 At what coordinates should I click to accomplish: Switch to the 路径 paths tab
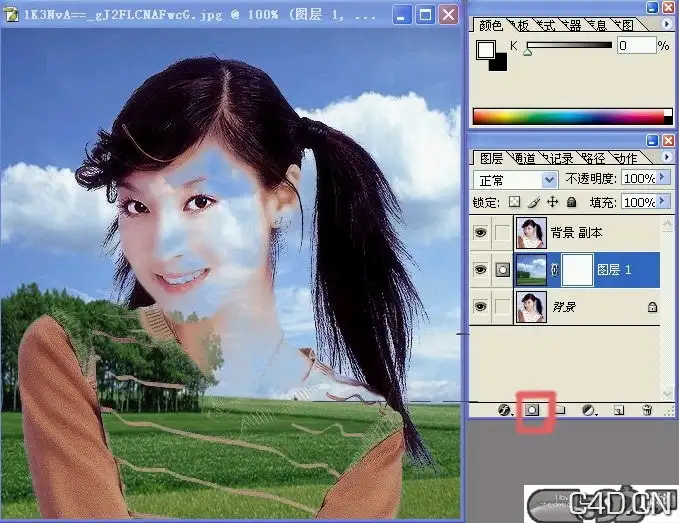click(592, 158)
